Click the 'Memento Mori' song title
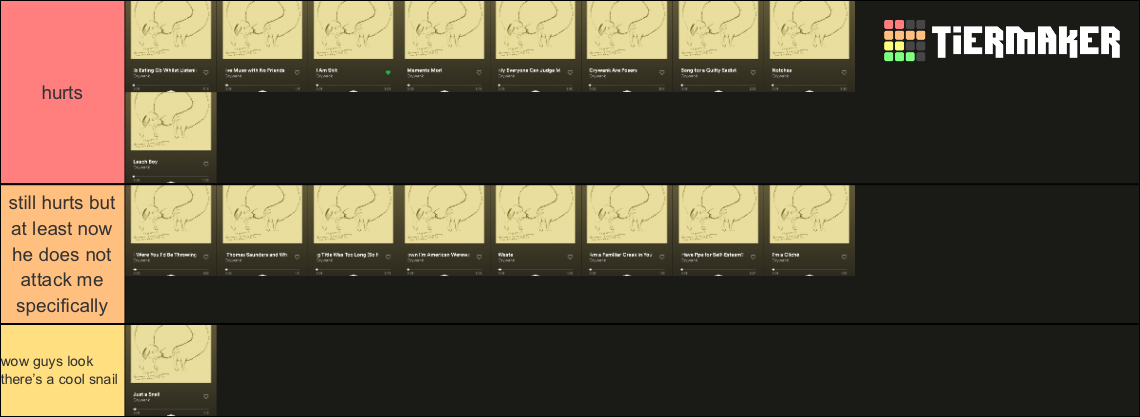The width and height of the screenshot is (1140, 417). coord(425,70)
